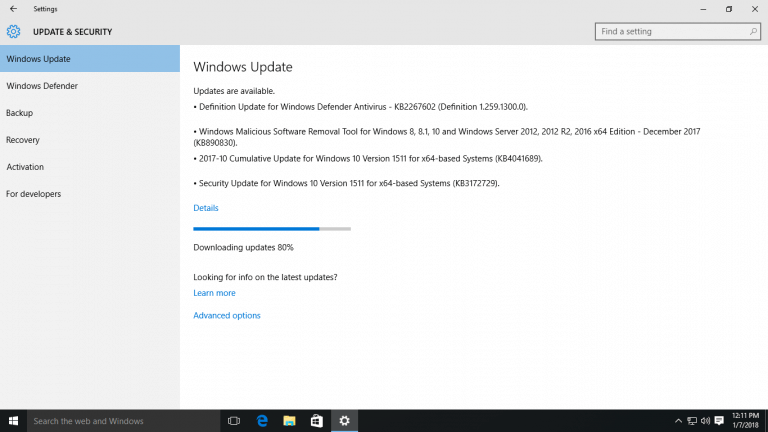The image size is (768, 432).
Task: Open the For developers section
Action: coord(90,194)
